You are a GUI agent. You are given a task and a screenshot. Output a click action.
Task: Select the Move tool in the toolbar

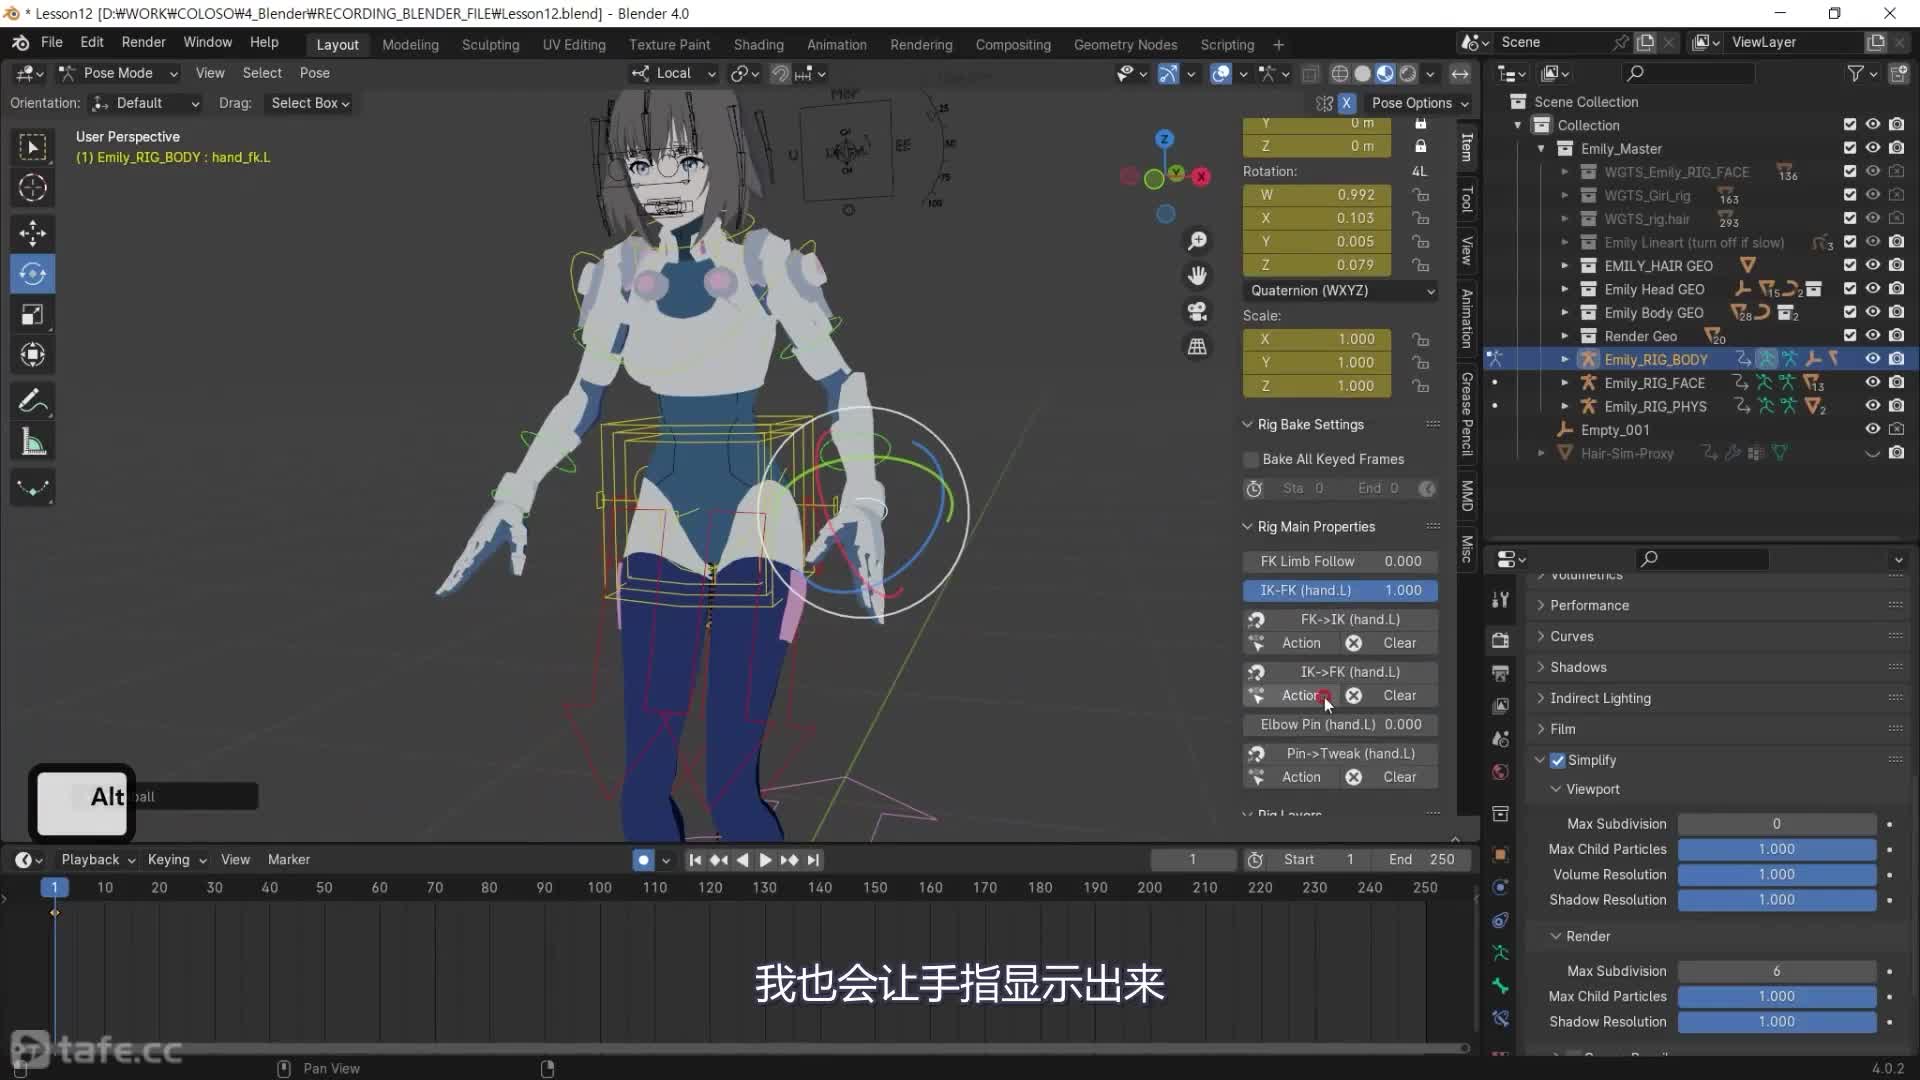(33, 232)
